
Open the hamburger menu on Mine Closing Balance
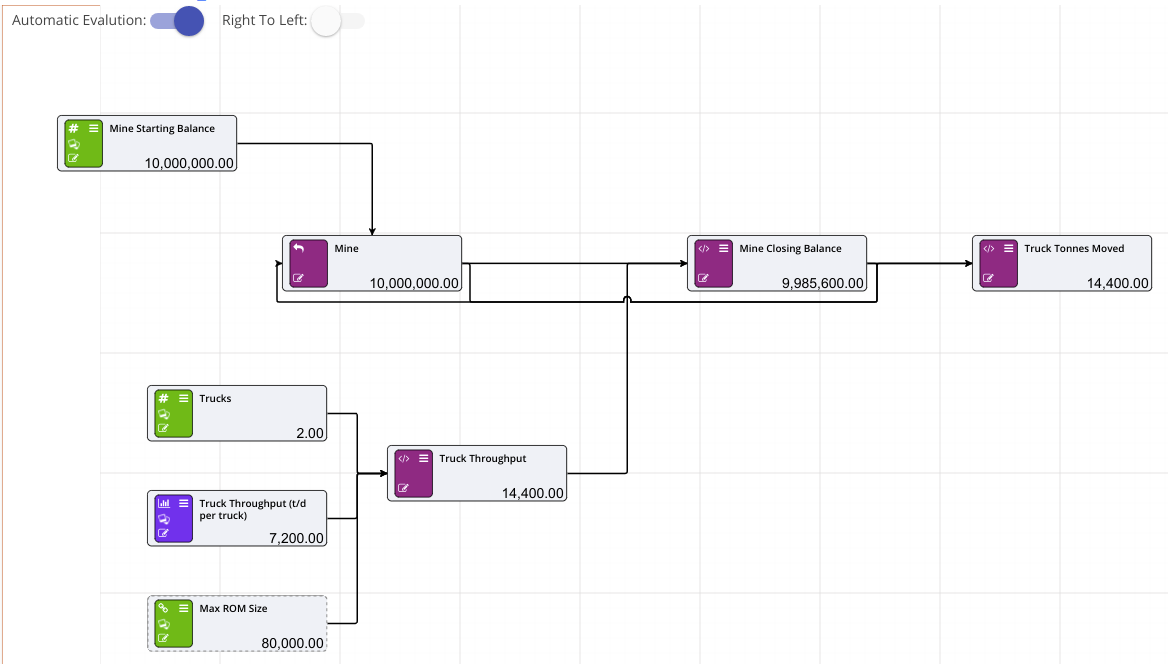[x=724, y=248]
